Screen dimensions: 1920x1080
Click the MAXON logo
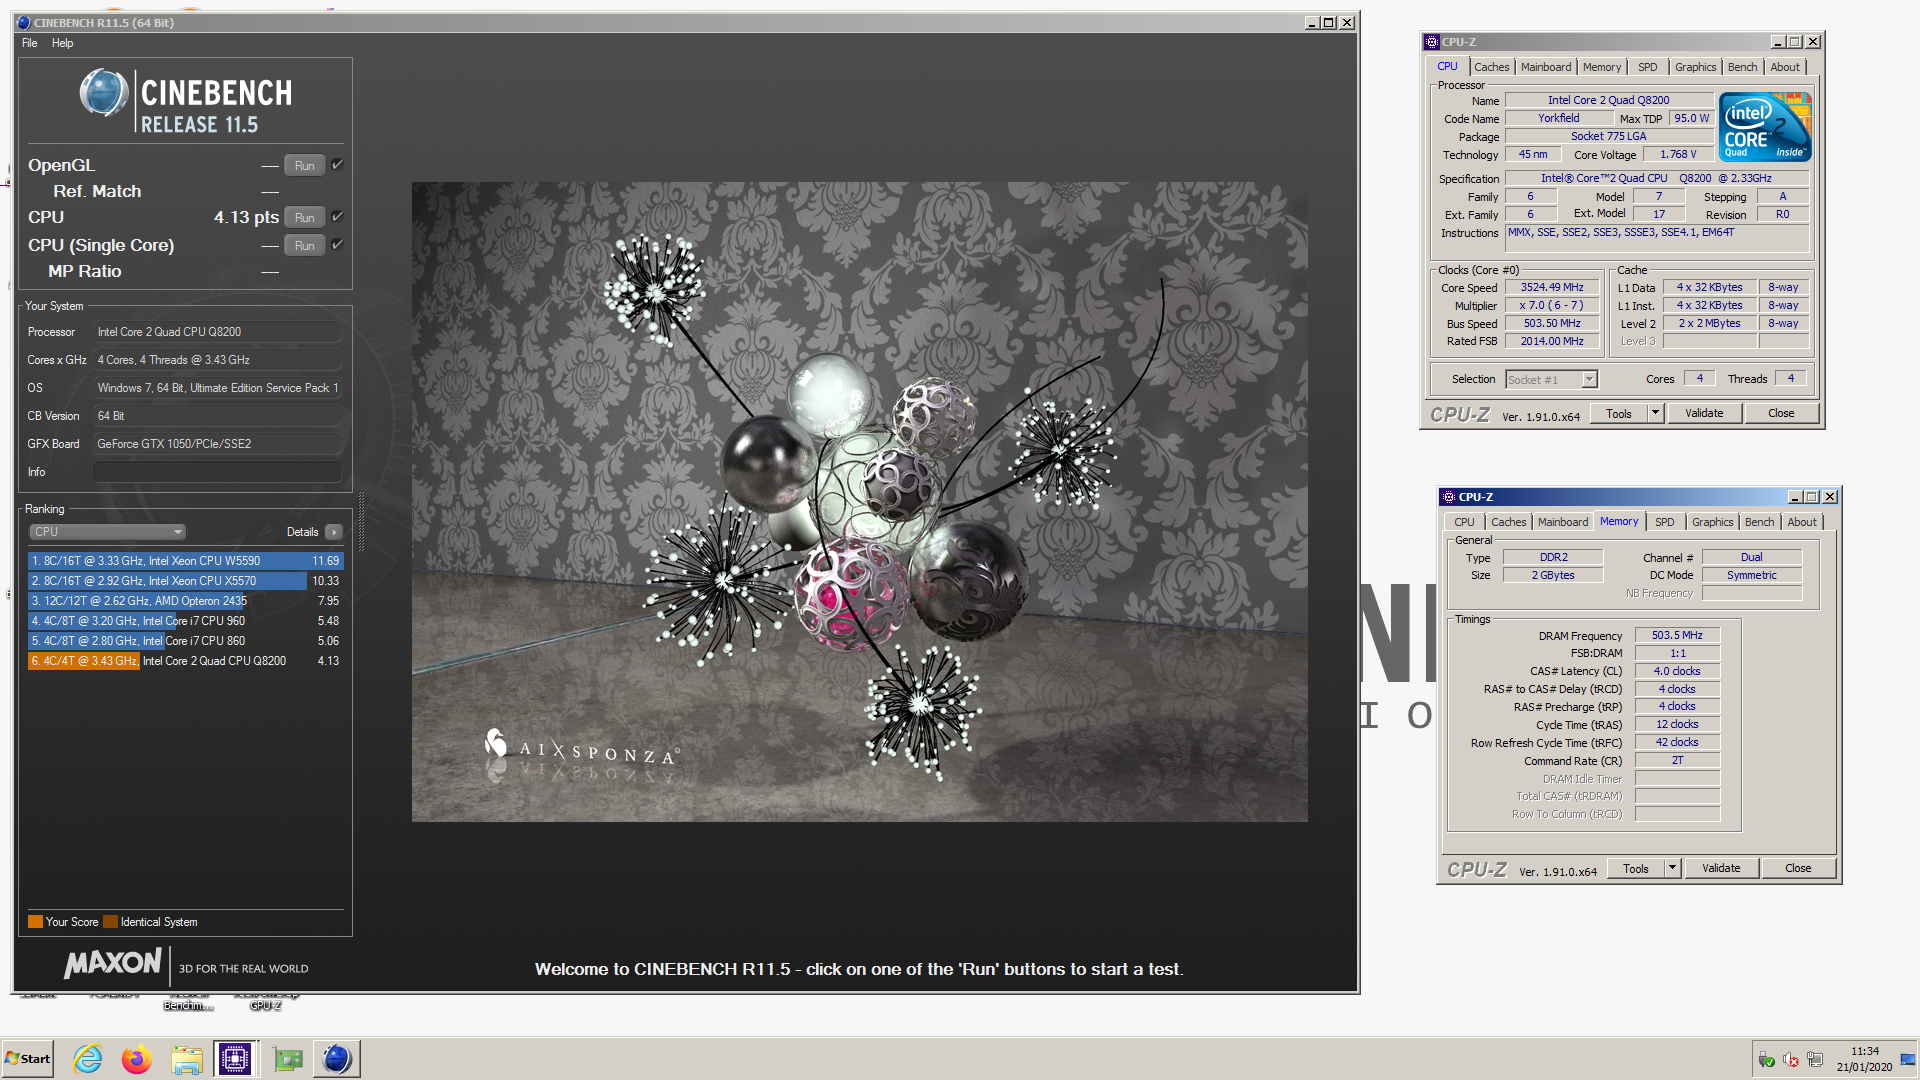click(x=112, y=964)
